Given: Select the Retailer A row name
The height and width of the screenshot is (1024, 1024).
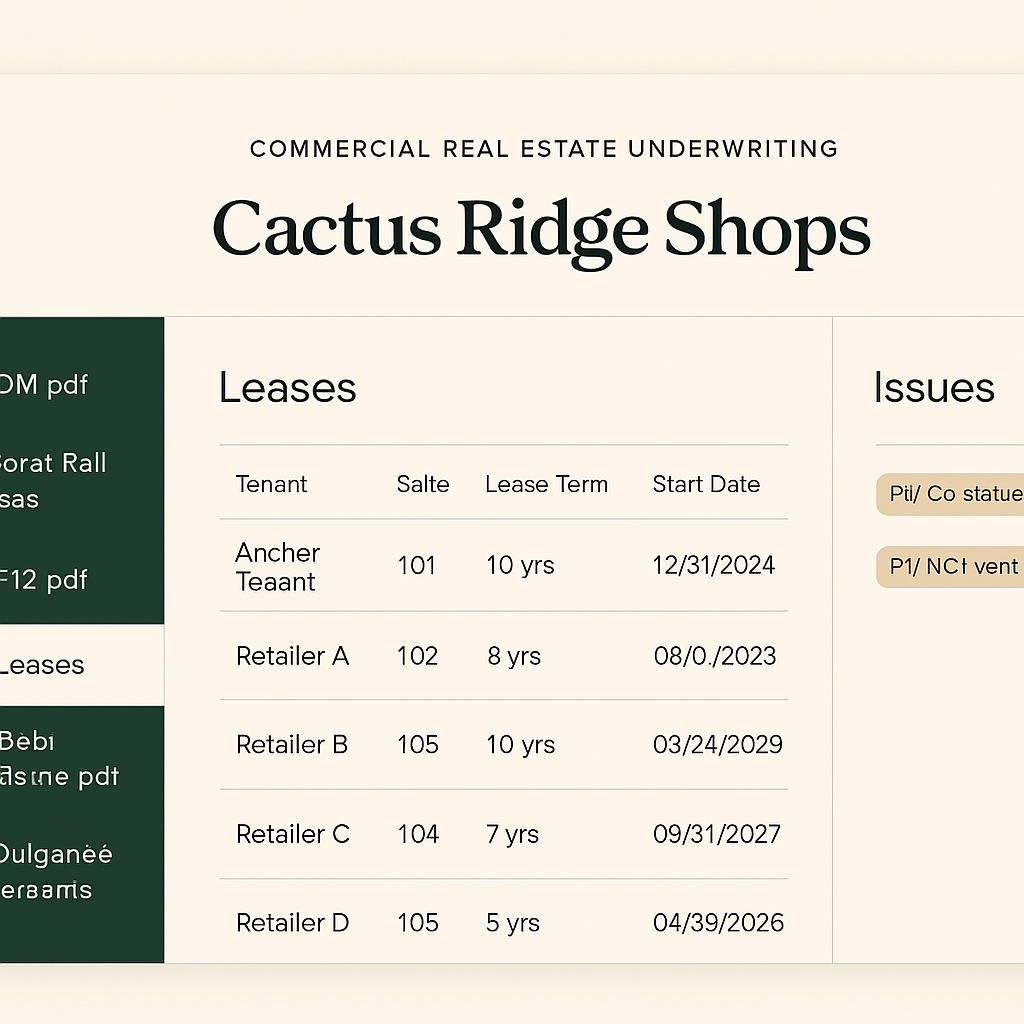Looking at the screenshot, I should point(293,656).
